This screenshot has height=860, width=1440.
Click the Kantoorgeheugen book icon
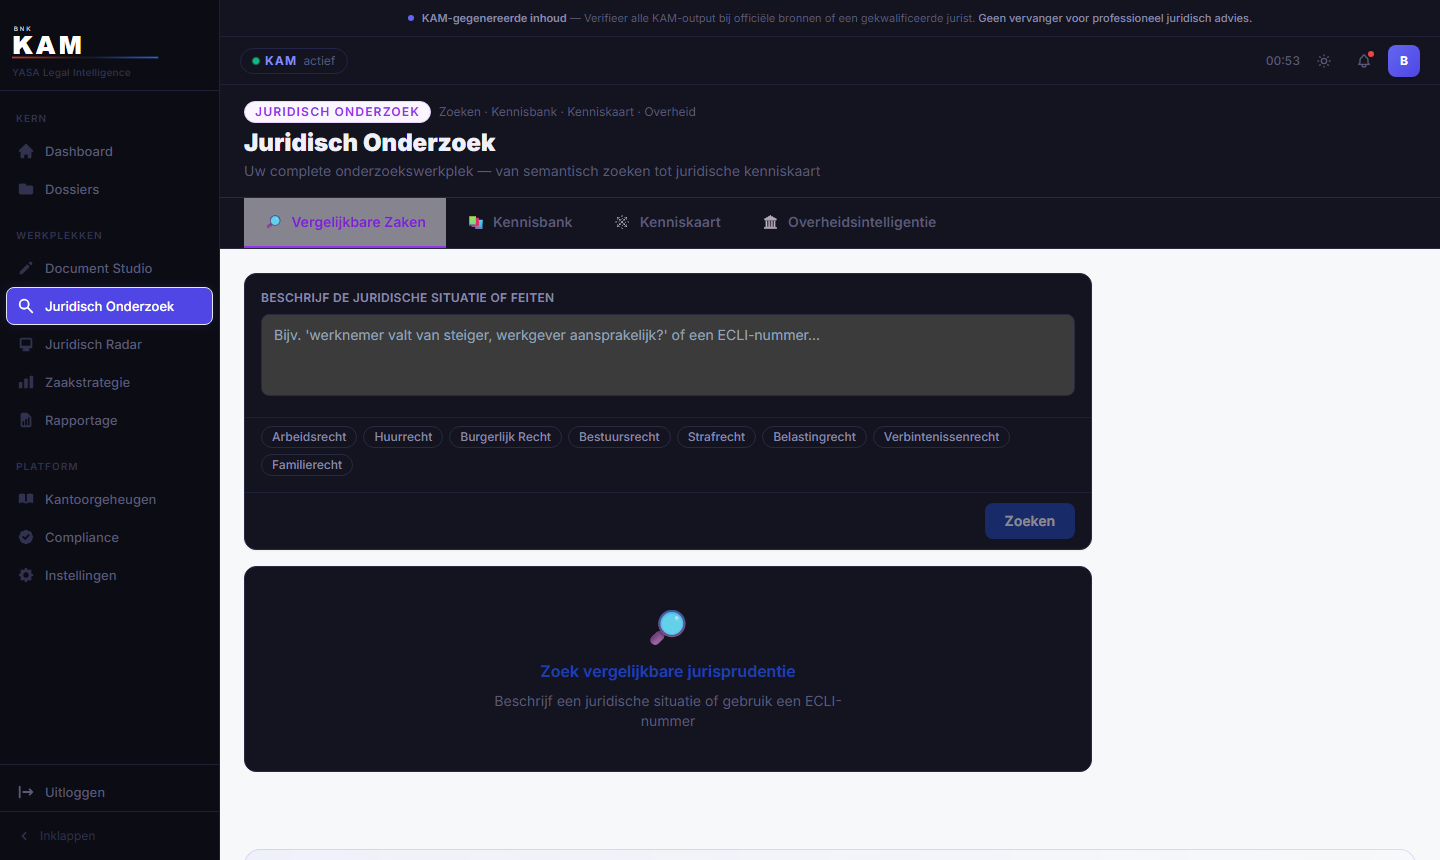tap(26, 499)
